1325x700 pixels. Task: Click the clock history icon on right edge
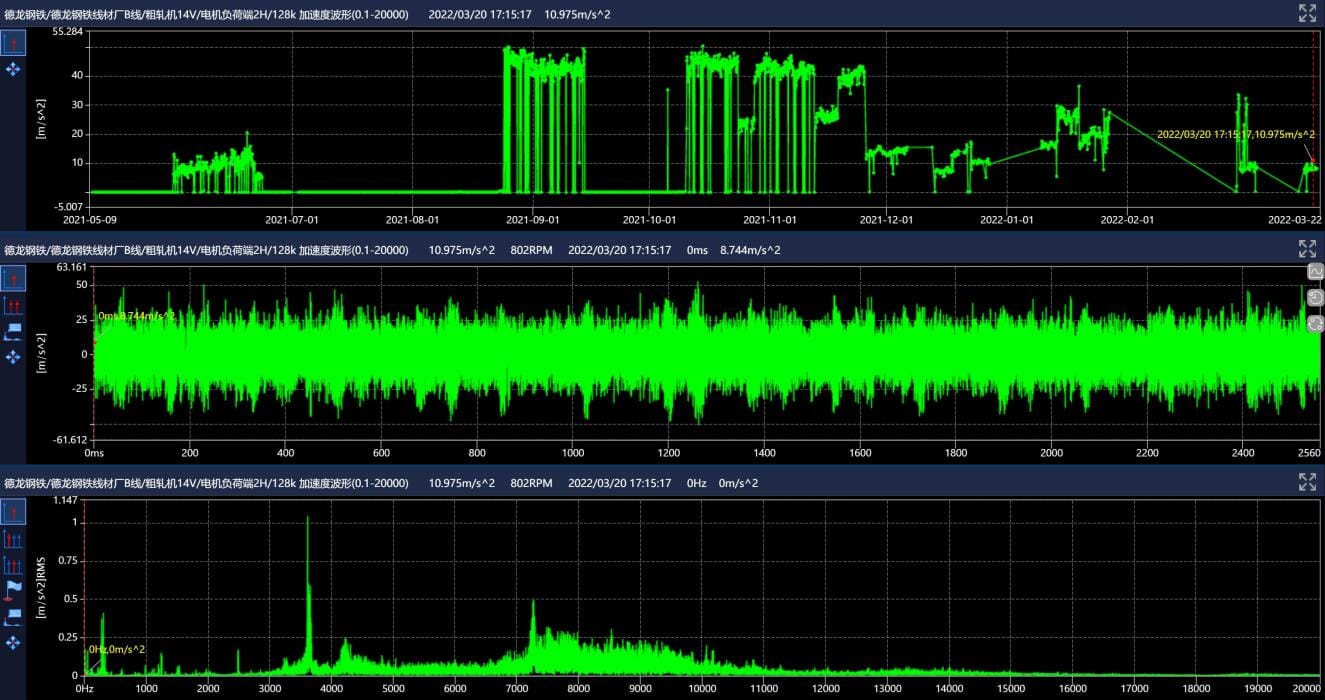[1315, 297]
